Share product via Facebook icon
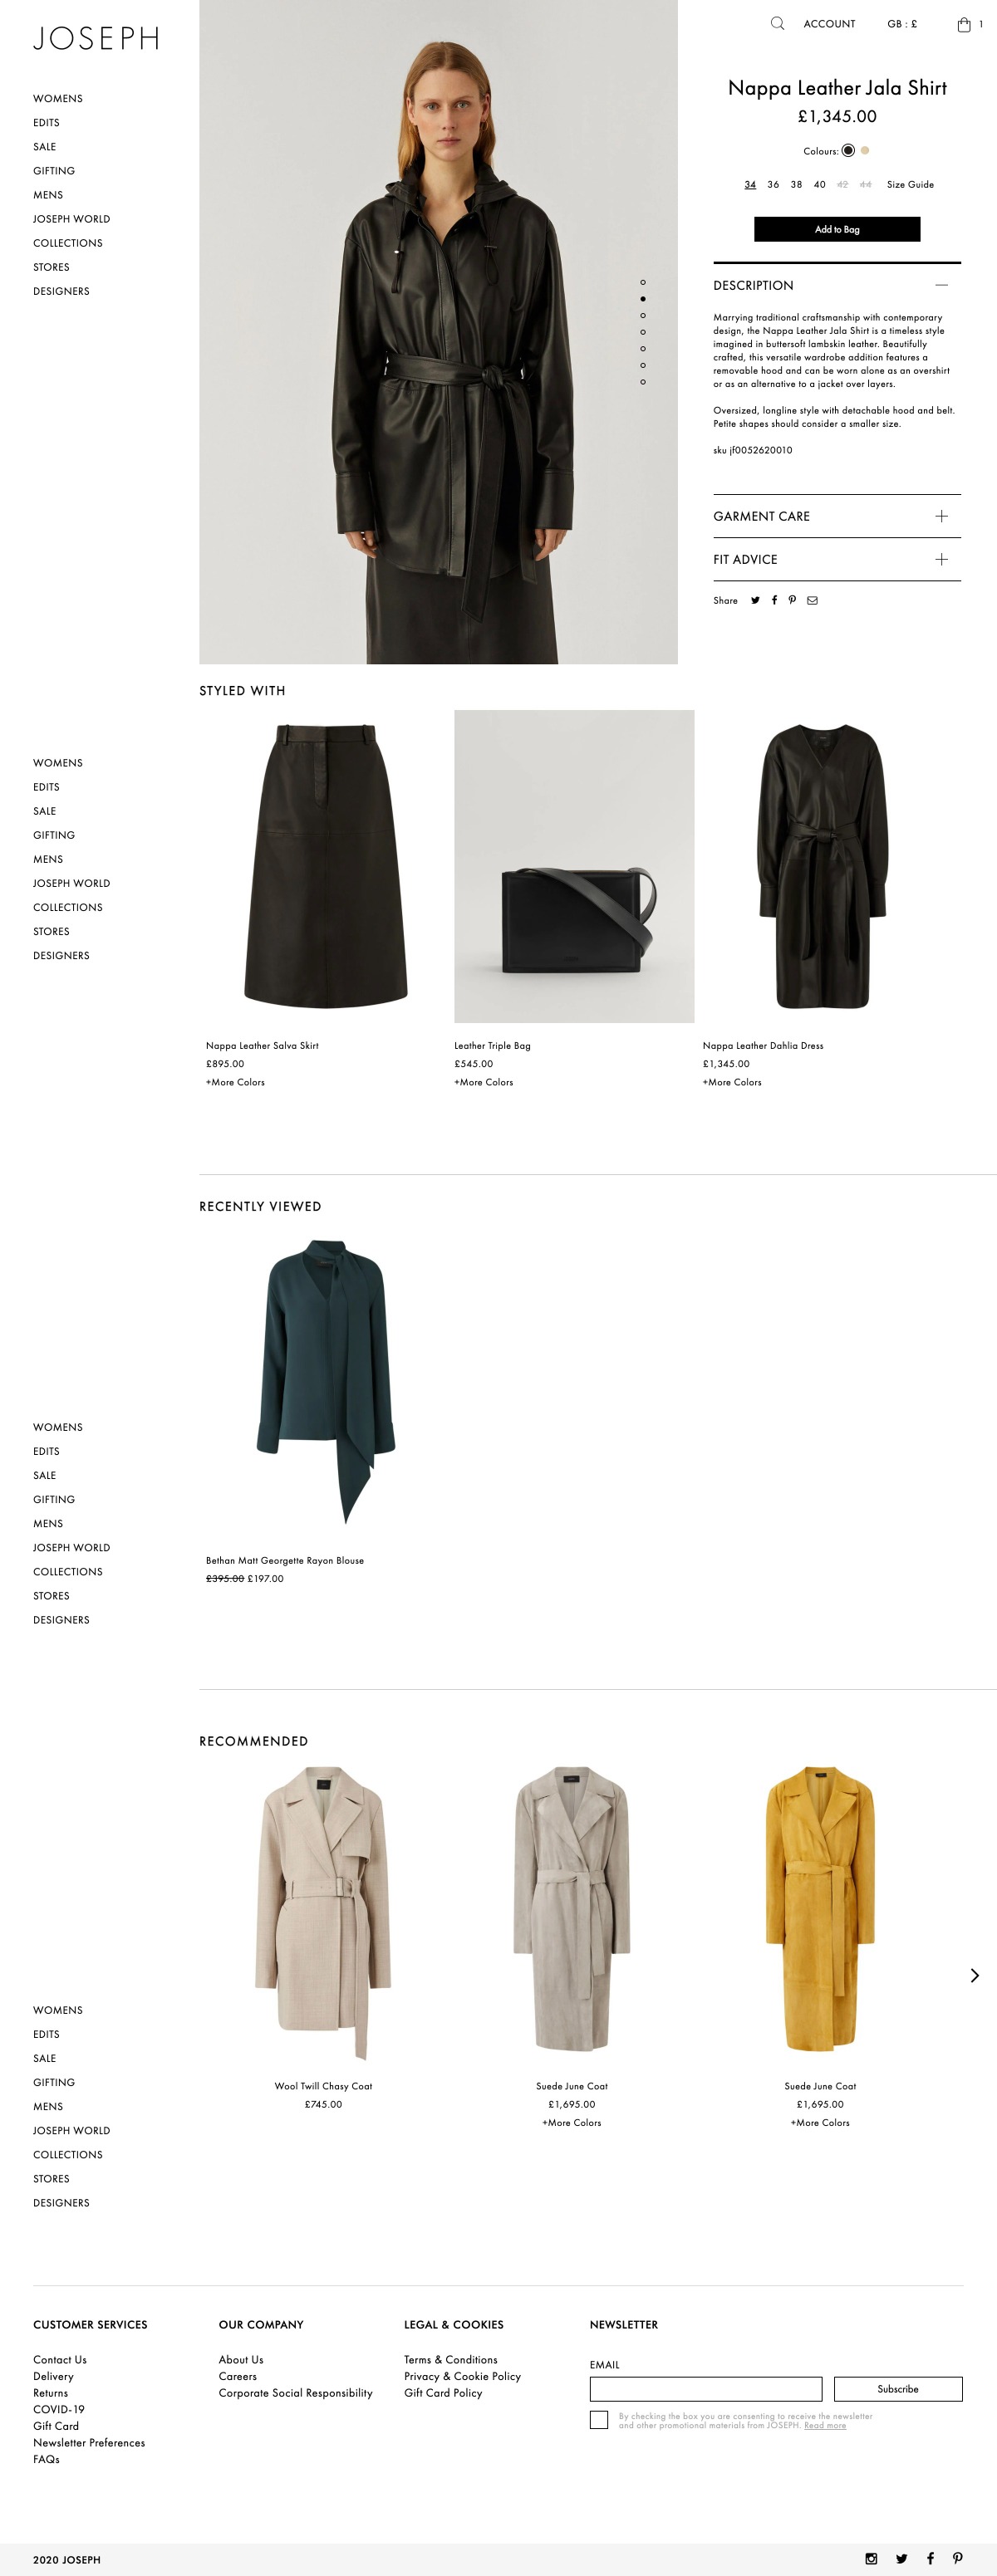Viewport: 997px width, 2576px height. (774, 600)
